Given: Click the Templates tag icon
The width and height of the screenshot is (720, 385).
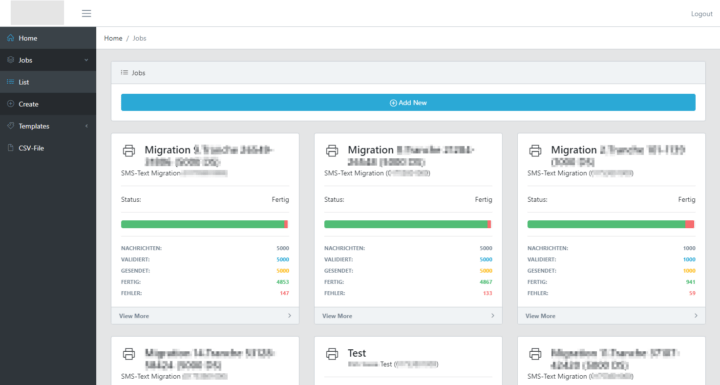Looking at the screenshot, I should click(11, 126).
